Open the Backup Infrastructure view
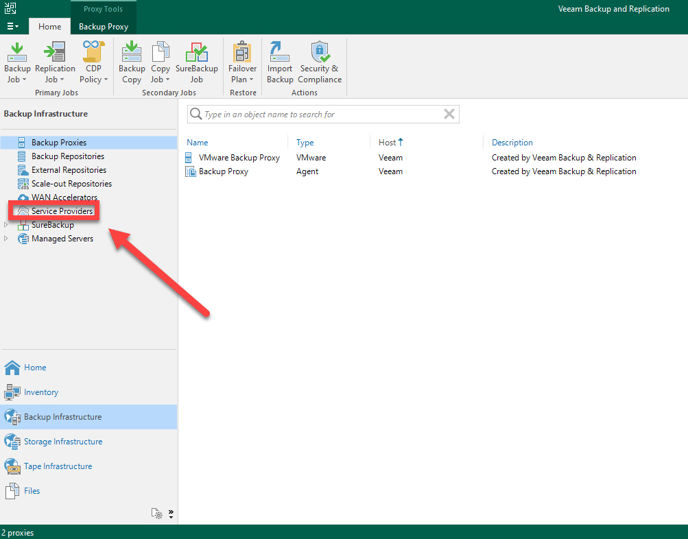This screenshot has height=539, width=688. pyautogui.click(x=89, y=417)
